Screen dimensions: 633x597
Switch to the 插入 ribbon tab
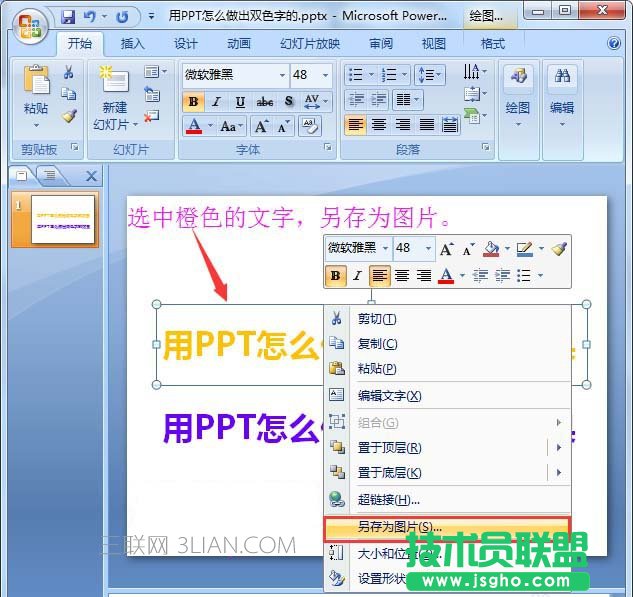pos(132,44)
